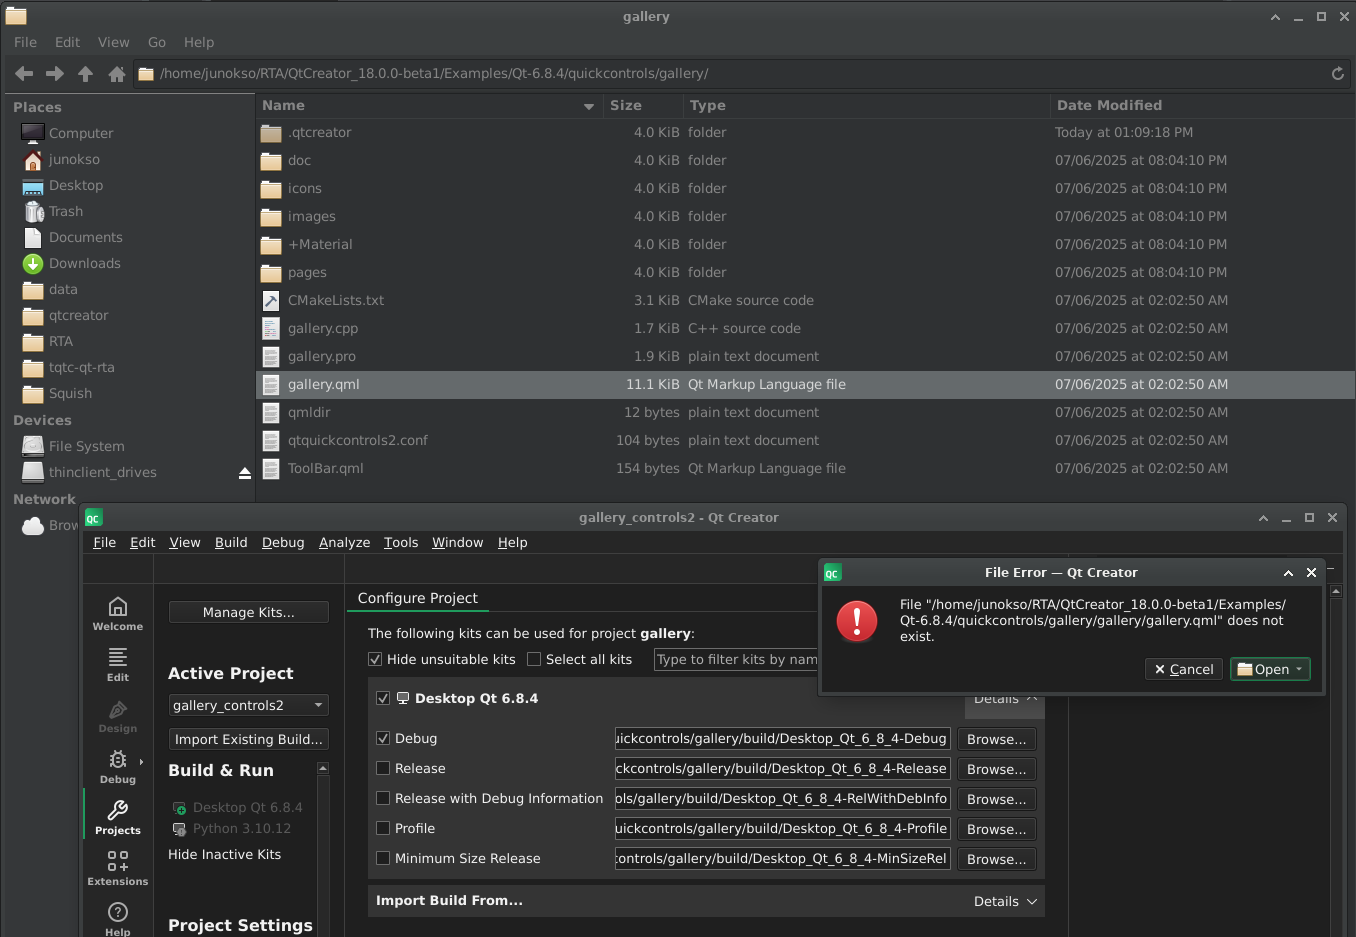Enable the Profile build configuration
Image resolution: width=1356 pixels, height=937 pixels.
383,828
